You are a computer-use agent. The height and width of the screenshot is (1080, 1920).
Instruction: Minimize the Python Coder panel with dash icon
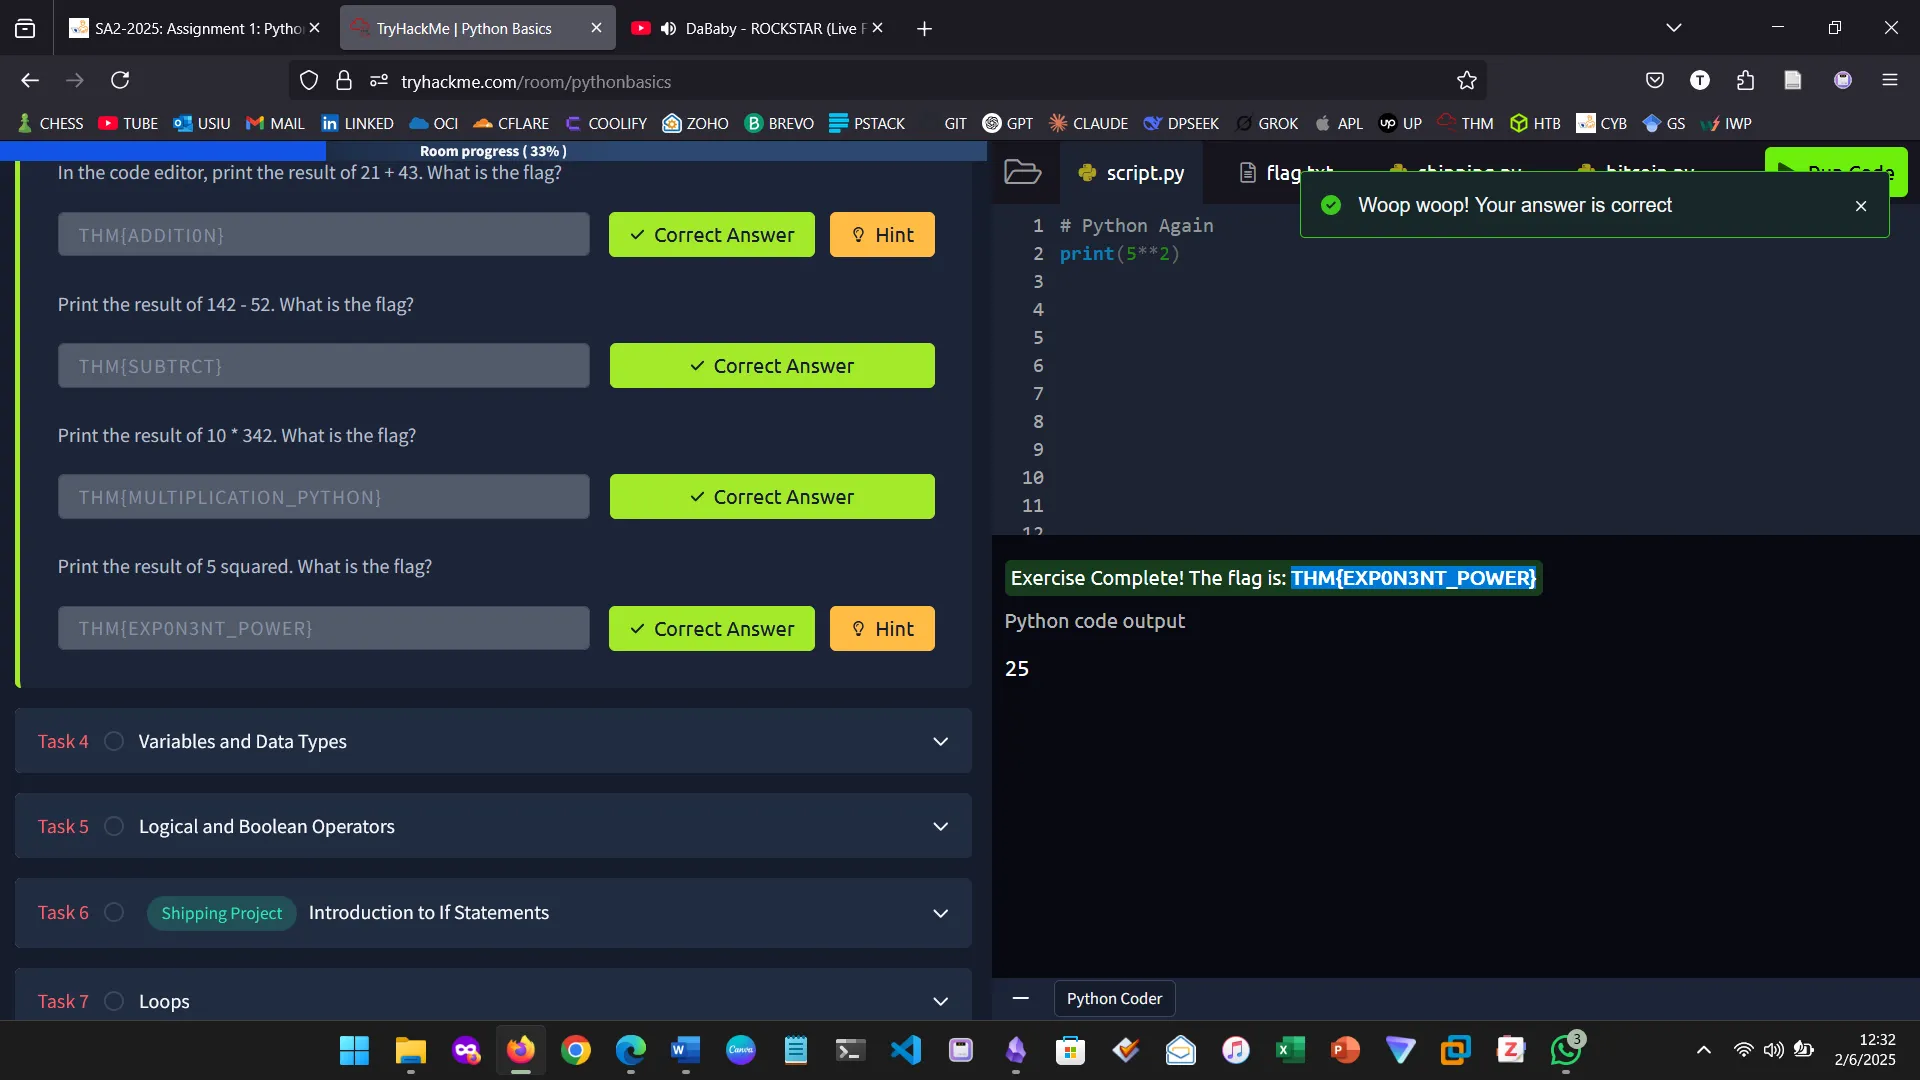click(x=1020, y=998)
